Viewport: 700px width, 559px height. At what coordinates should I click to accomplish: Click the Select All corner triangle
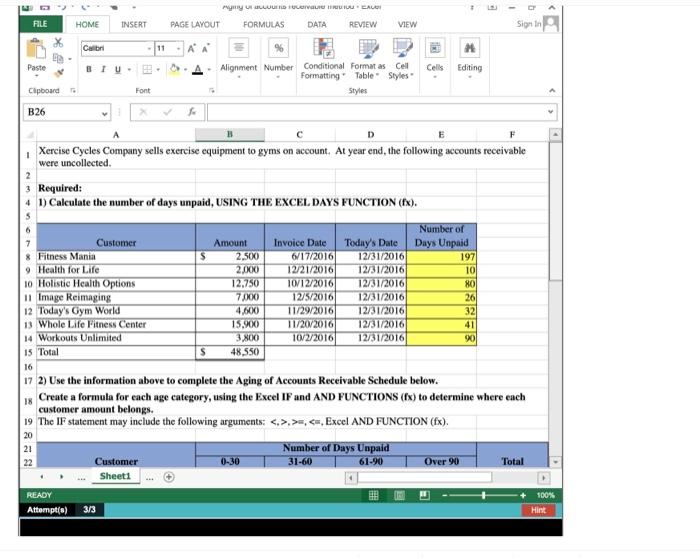click(30, 135)
